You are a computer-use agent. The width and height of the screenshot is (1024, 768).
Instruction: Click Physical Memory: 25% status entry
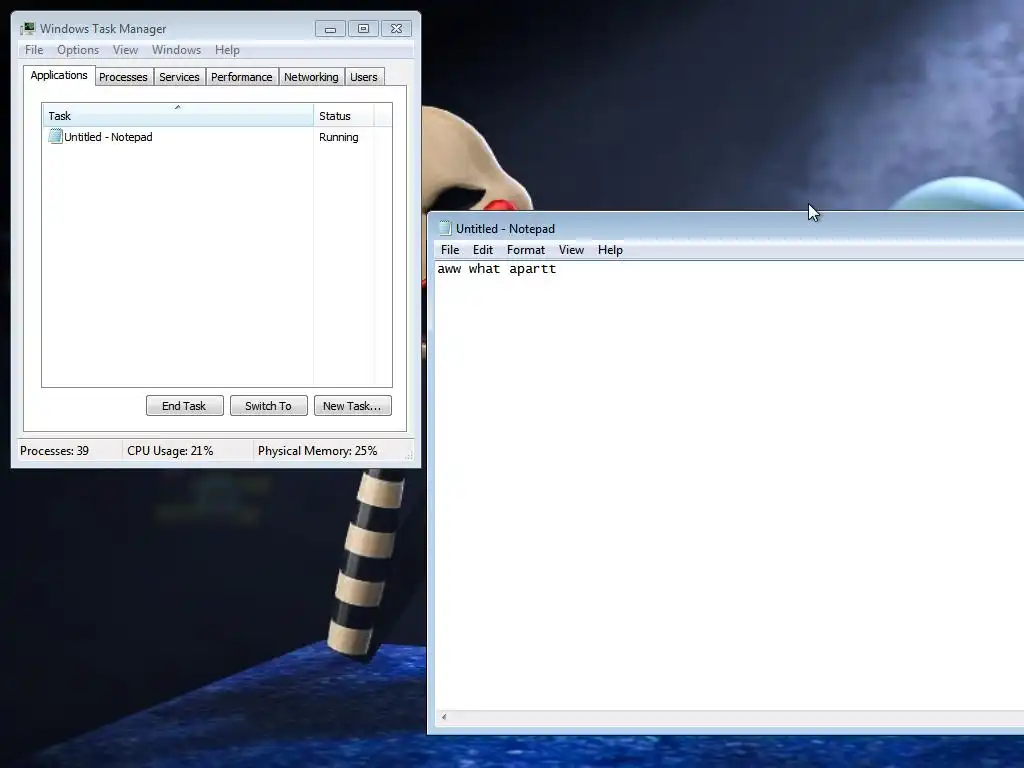coord(317,451)
